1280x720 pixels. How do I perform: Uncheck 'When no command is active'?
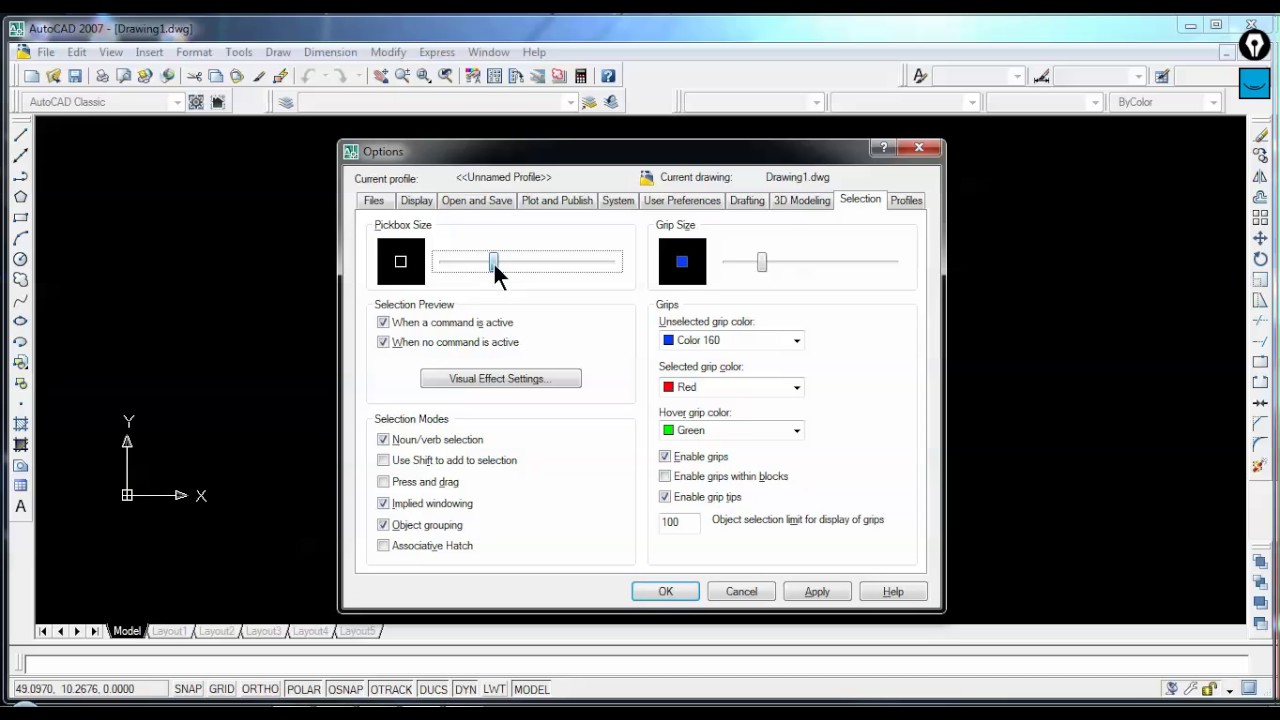point(383,342)
